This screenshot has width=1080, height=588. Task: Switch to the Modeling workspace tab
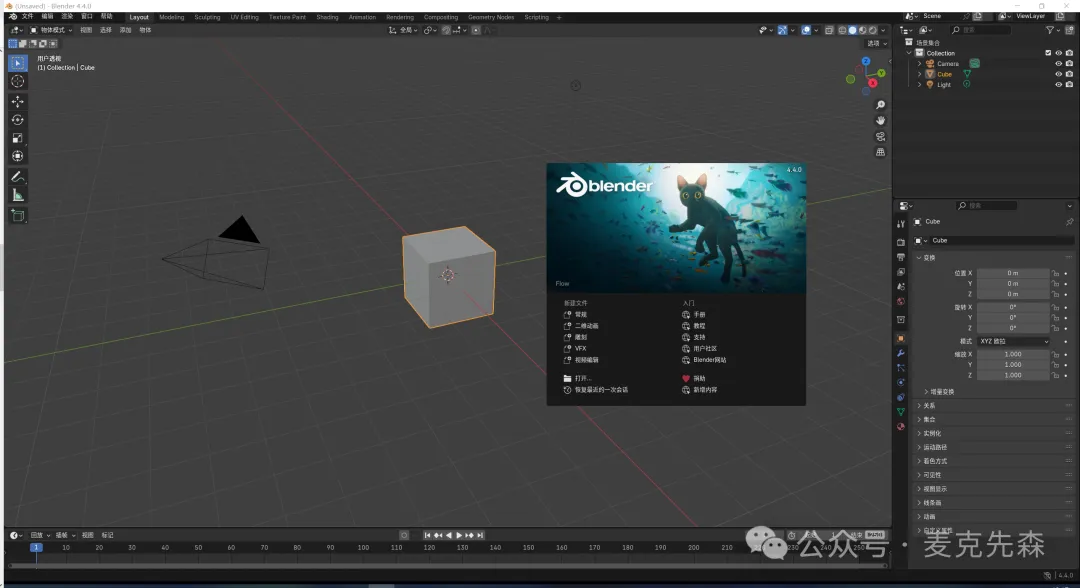coord(172,17)
